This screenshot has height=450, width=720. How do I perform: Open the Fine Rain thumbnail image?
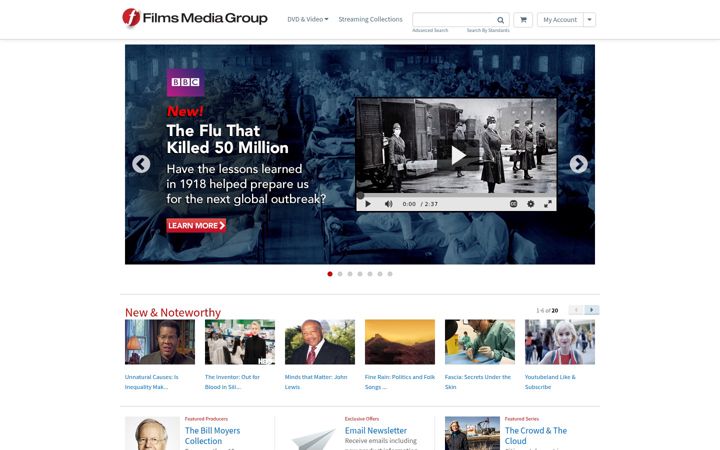point(399,342)
